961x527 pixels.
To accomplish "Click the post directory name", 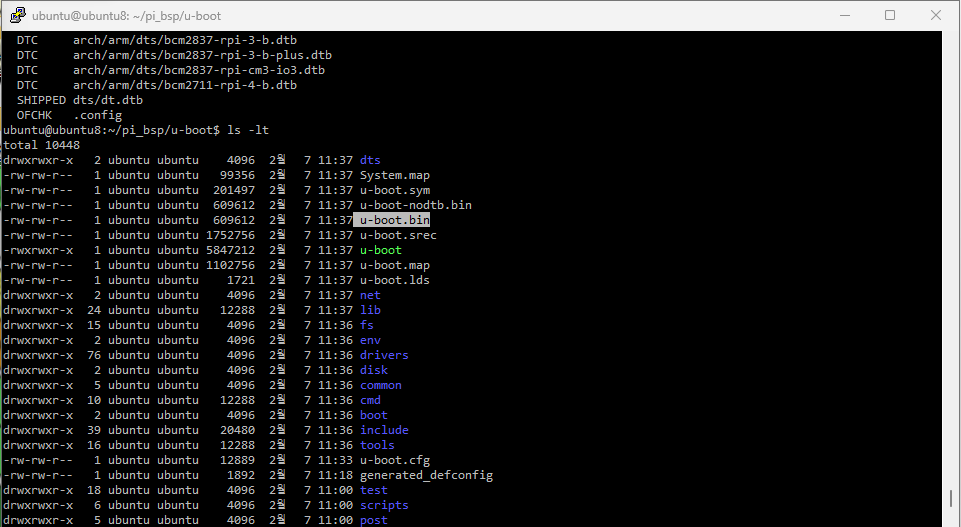I will 374,520.
